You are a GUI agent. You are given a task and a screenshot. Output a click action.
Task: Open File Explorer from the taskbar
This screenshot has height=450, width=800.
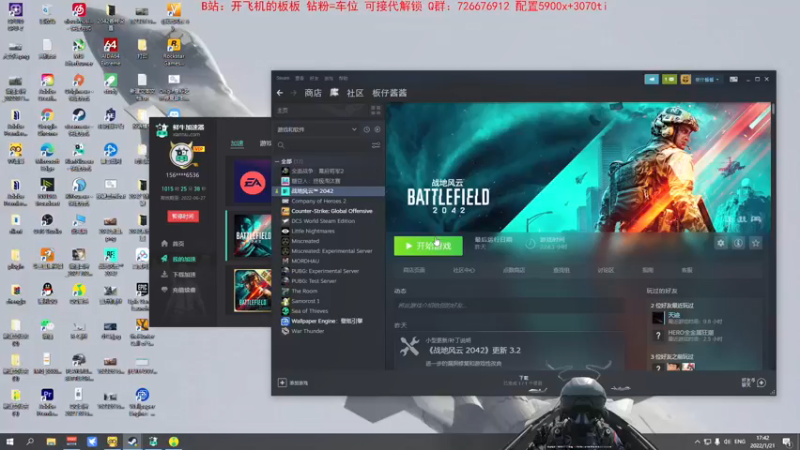coord(51,441)
